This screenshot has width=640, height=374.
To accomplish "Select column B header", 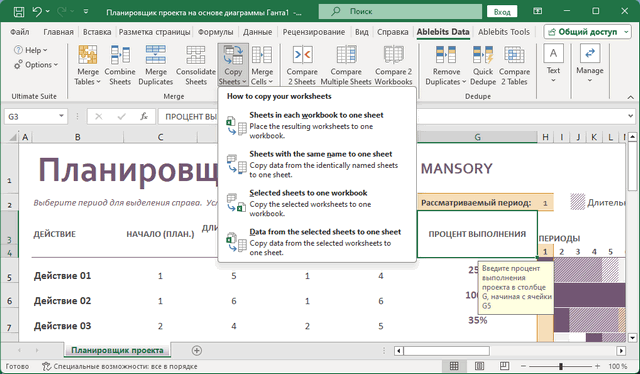I will click(x=78, y=137).
